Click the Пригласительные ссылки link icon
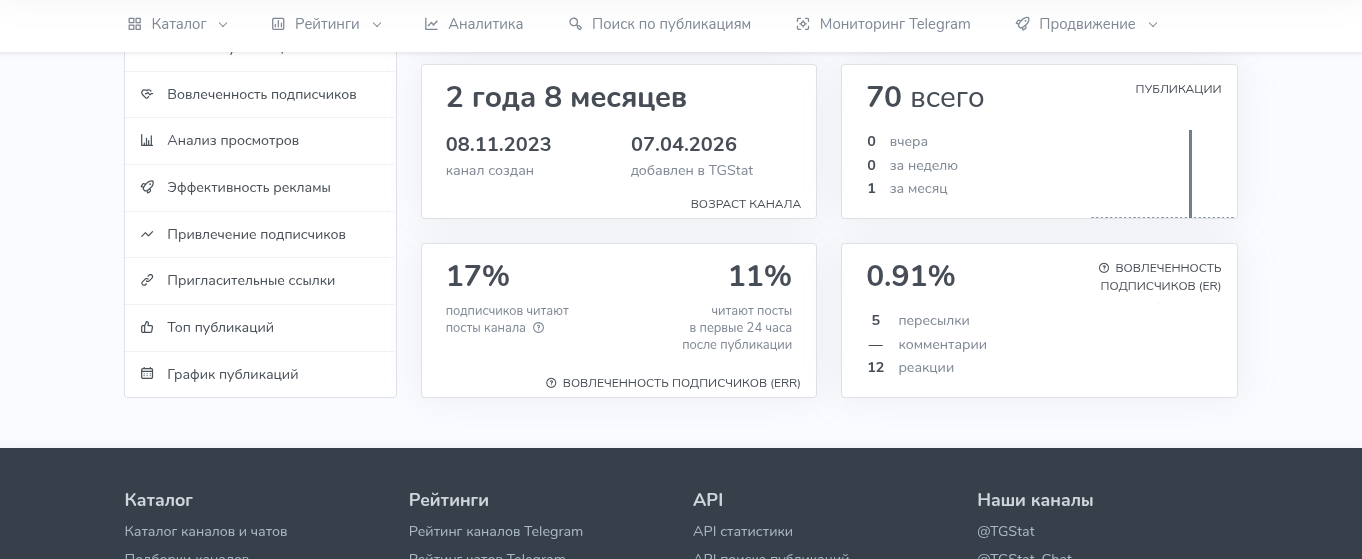 (147, 281)
